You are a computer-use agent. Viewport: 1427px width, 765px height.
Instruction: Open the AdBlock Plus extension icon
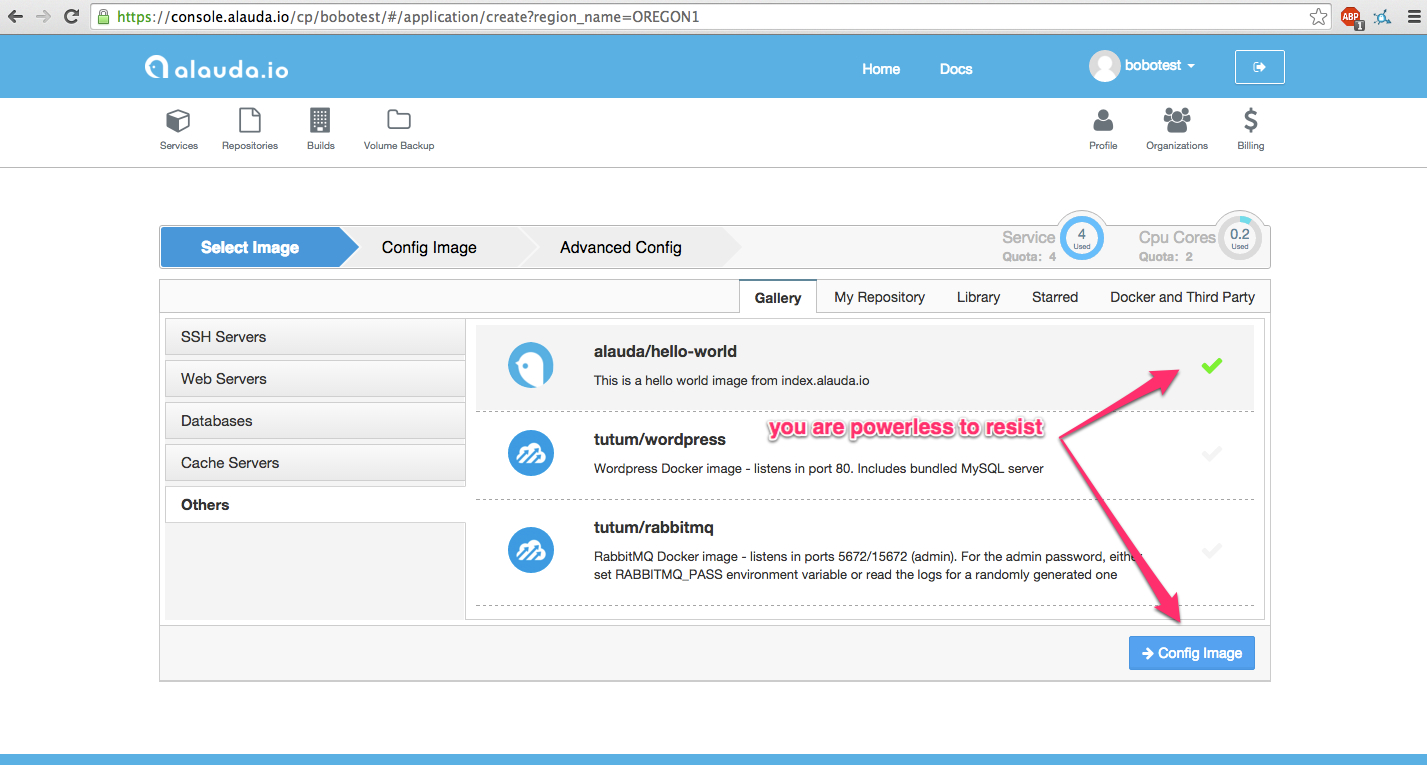coord(1351,17)
